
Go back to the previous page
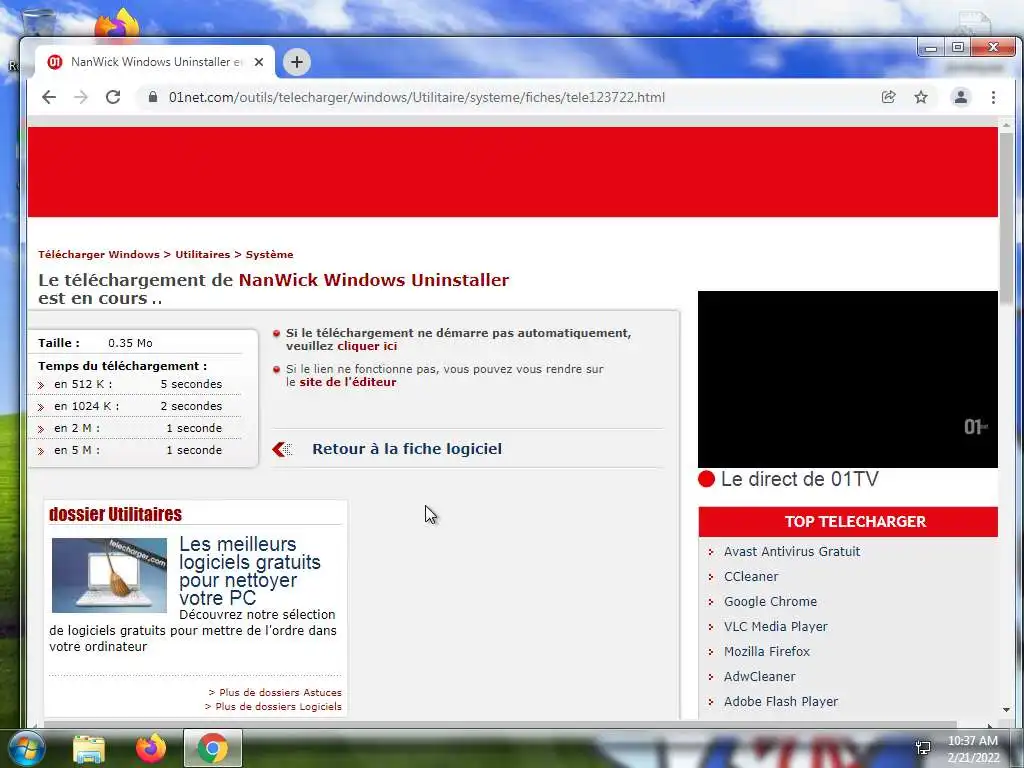pyautogui.click(x=49, y=97)
